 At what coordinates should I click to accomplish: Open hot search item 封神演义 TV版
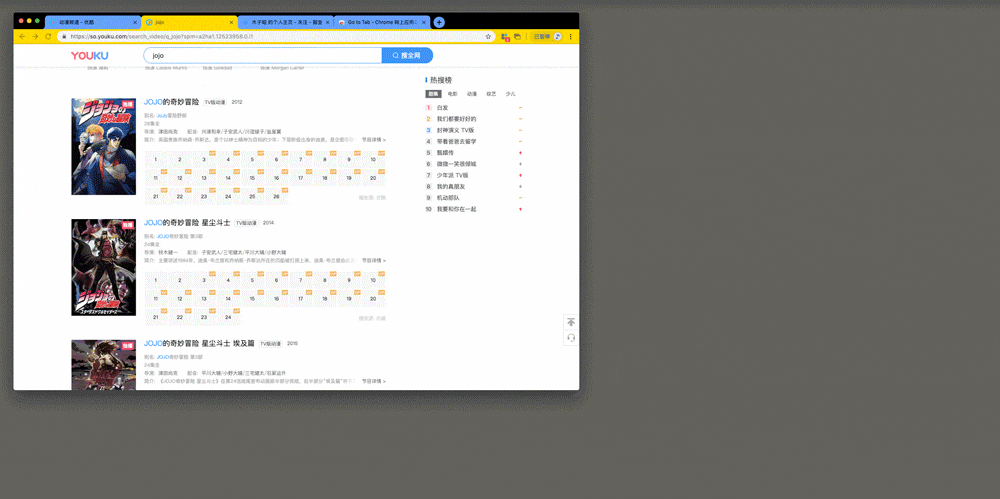pos(455,130)
